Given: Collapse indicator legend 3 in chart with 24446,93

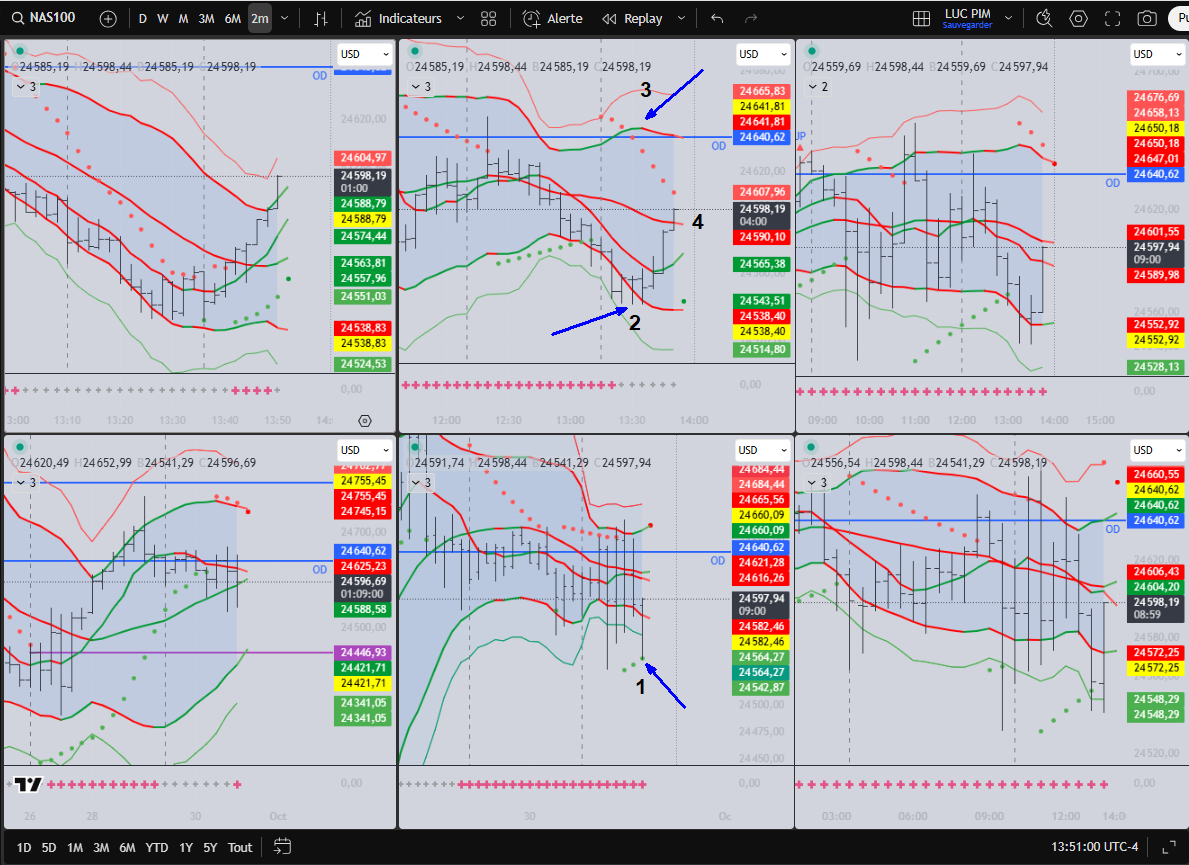Looking at the screenshot, I should tap(26, 482).
